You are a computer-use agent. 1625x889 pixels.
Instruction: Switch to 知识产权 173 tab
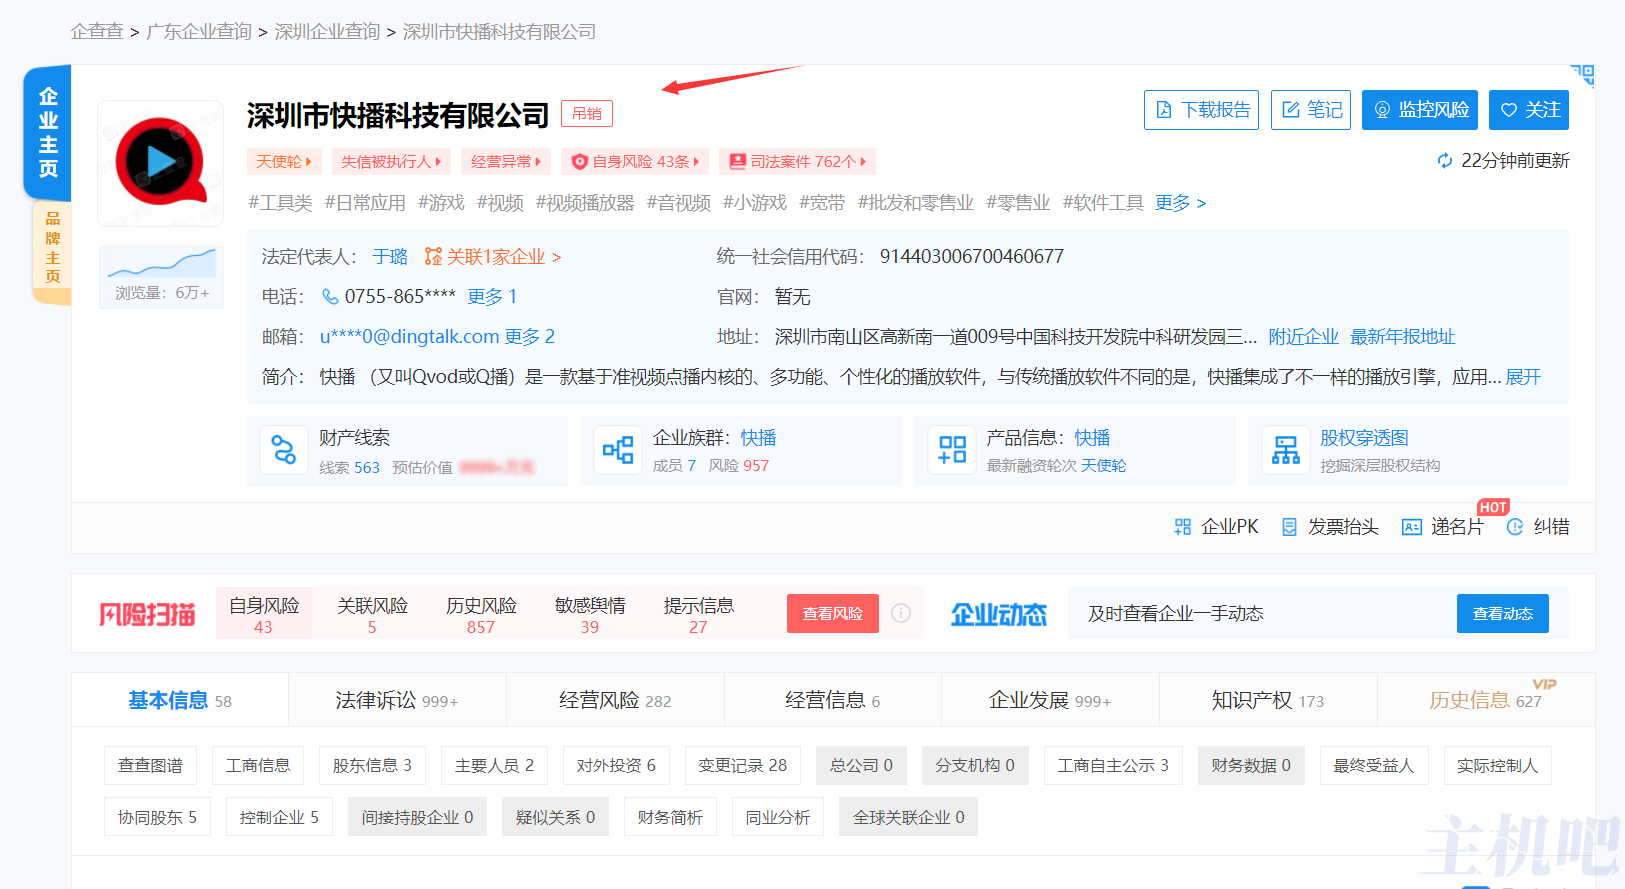[x=1268, y=700]
